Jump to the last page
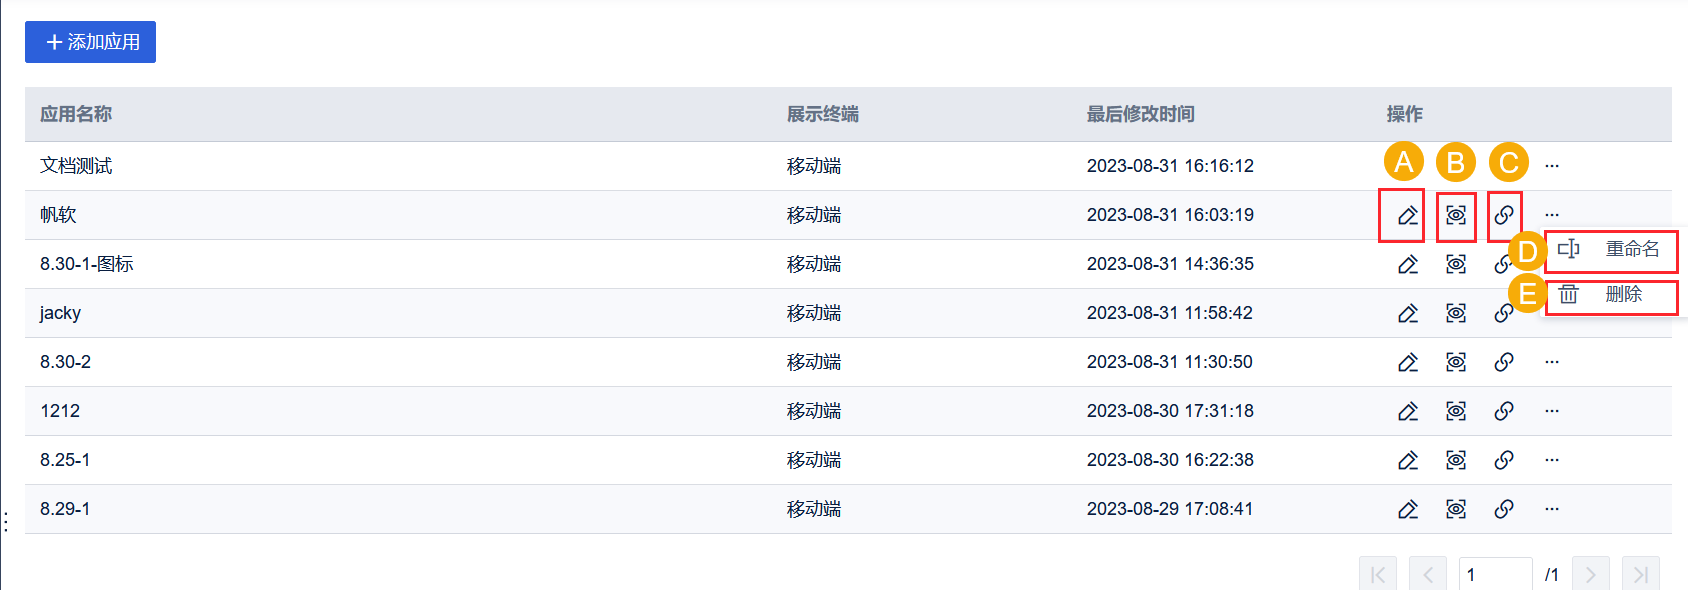1688x590 pixels. pos(1640,574)
